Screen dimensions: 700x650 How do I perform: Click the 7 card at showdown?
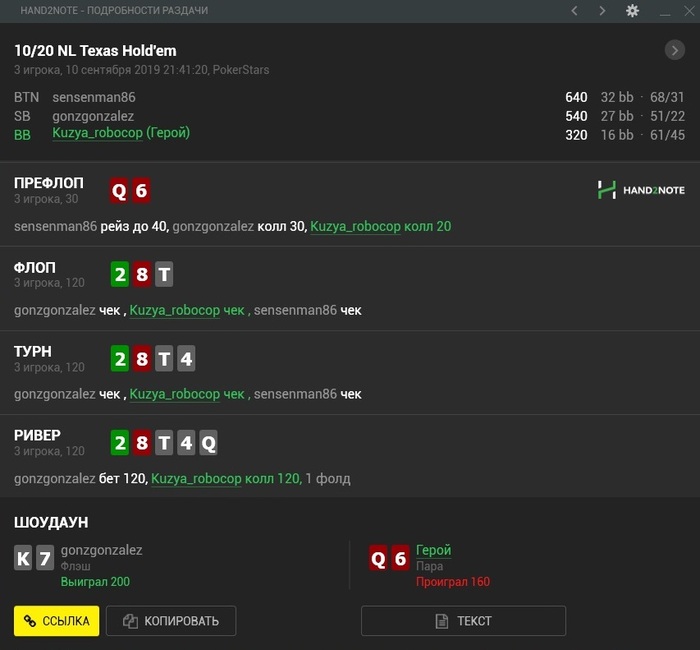[45, 558]
